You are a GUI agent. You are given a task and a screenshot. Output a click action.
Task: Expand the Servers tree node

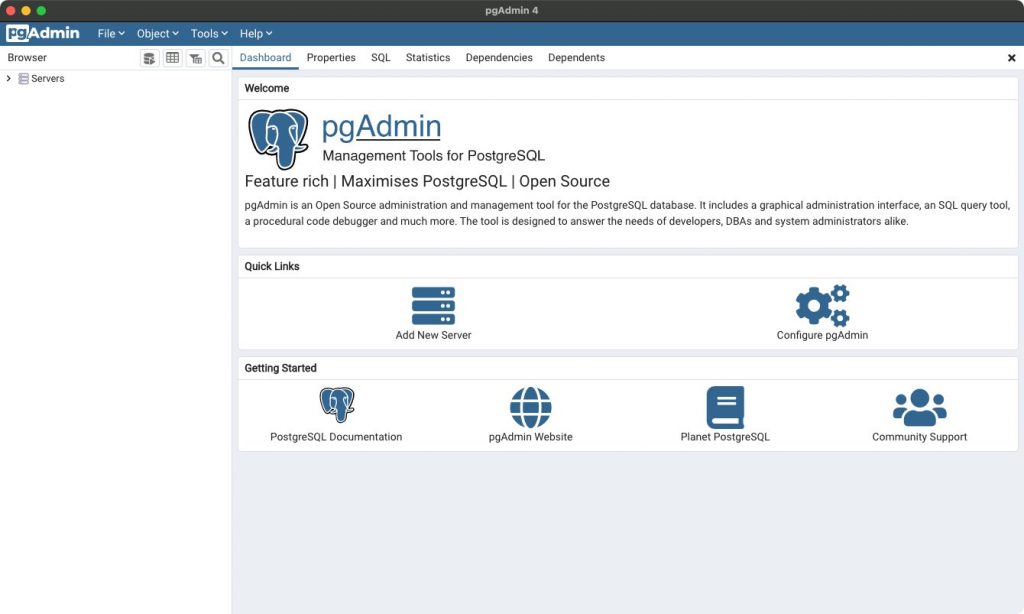(9, 78)
